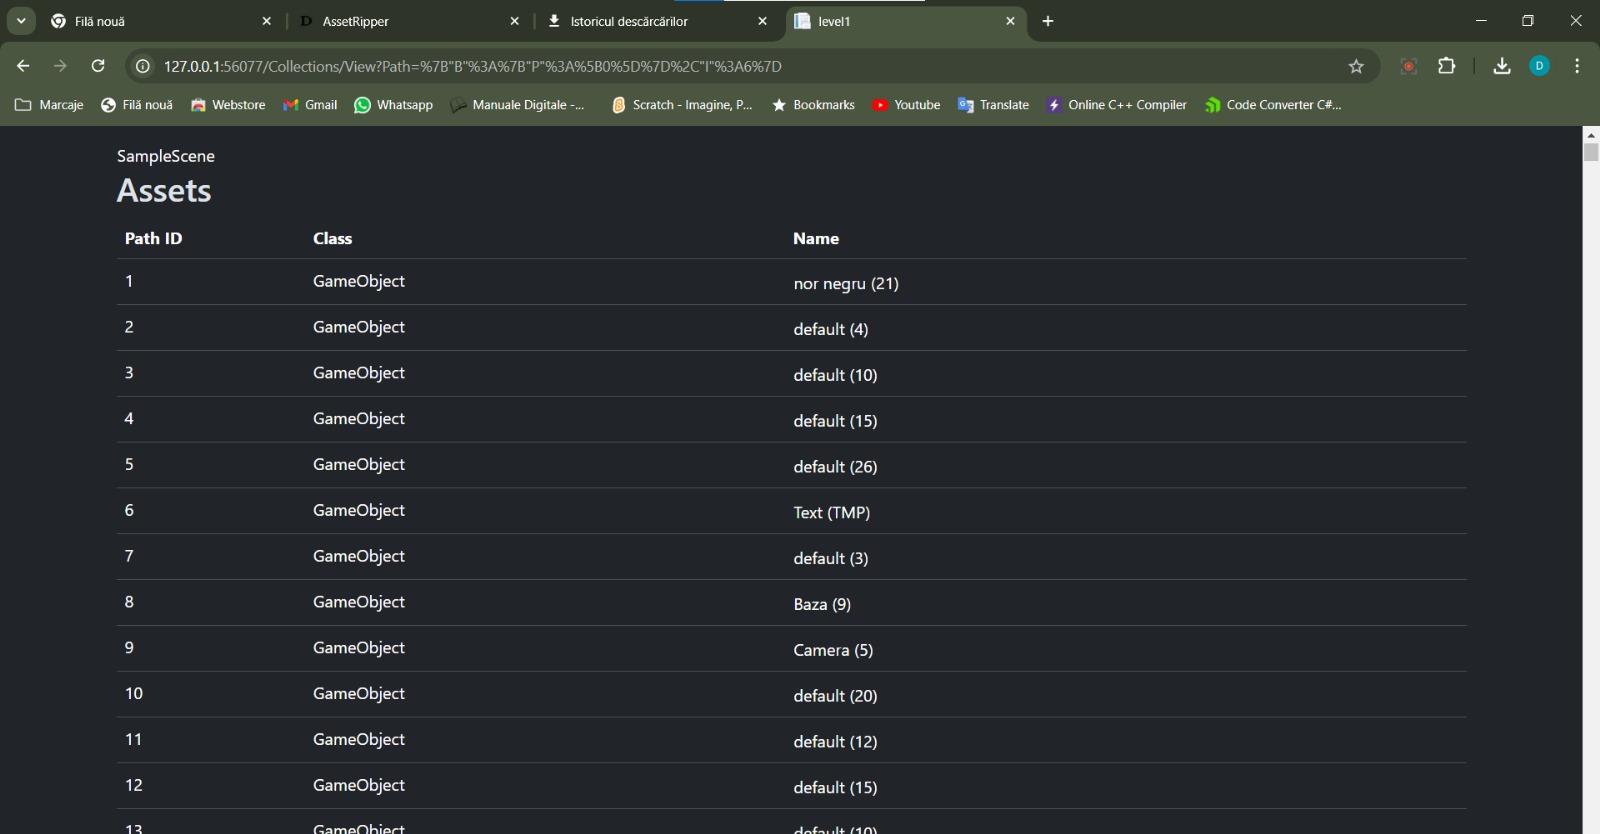Open the Webstore bookmark
Viewport: 1600px width, 834px height.
(228, 105)
